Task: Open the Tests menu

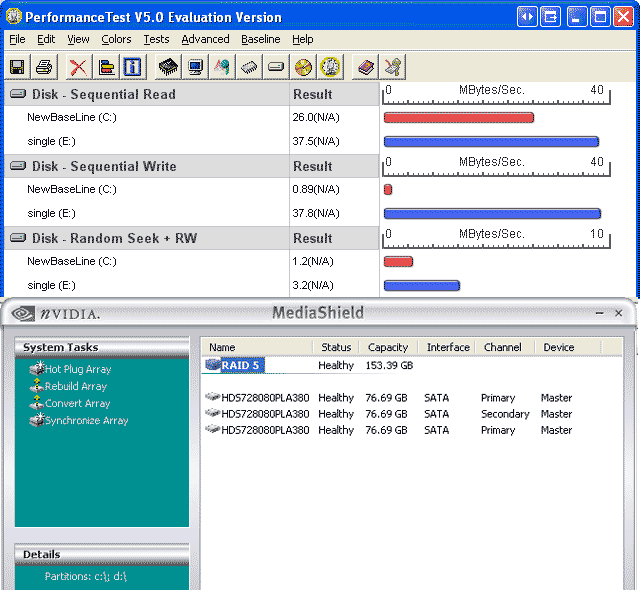Action: click(156, 39)
